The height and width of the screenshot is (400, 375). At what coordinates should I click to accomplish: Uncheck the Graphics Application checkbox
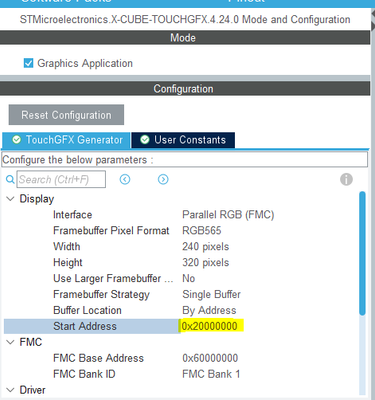click(x=29, y=63)
